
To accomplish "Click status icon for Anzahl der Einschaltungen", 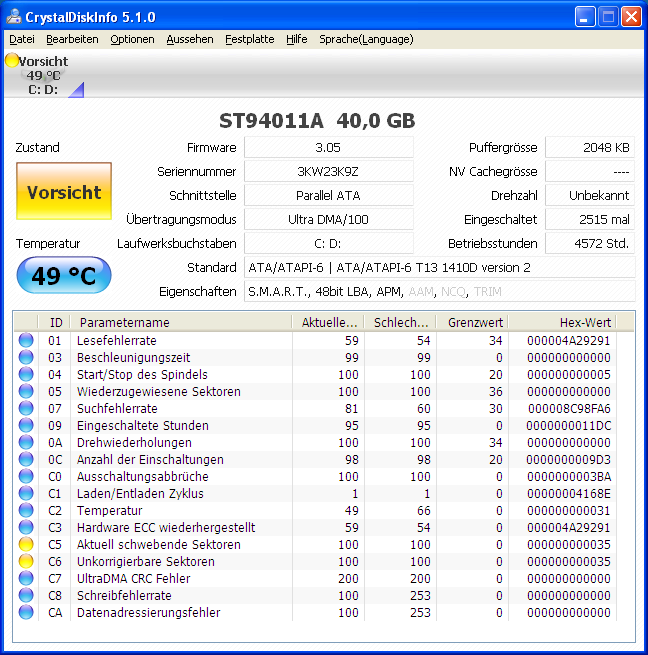I will (x=26, y=460).
